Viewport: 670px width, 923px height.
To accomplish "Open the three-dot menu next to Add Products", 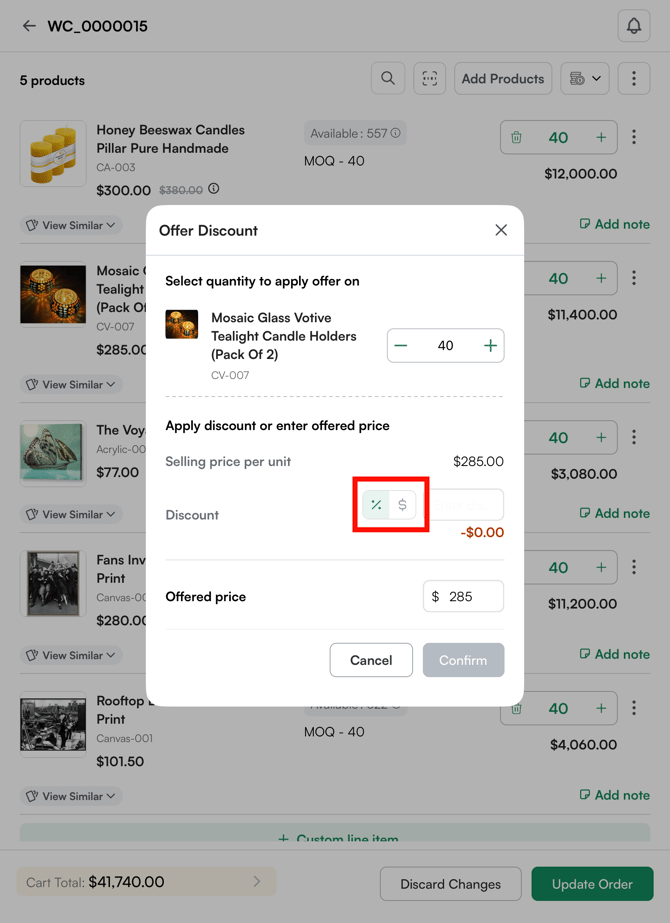I will 634,78.
